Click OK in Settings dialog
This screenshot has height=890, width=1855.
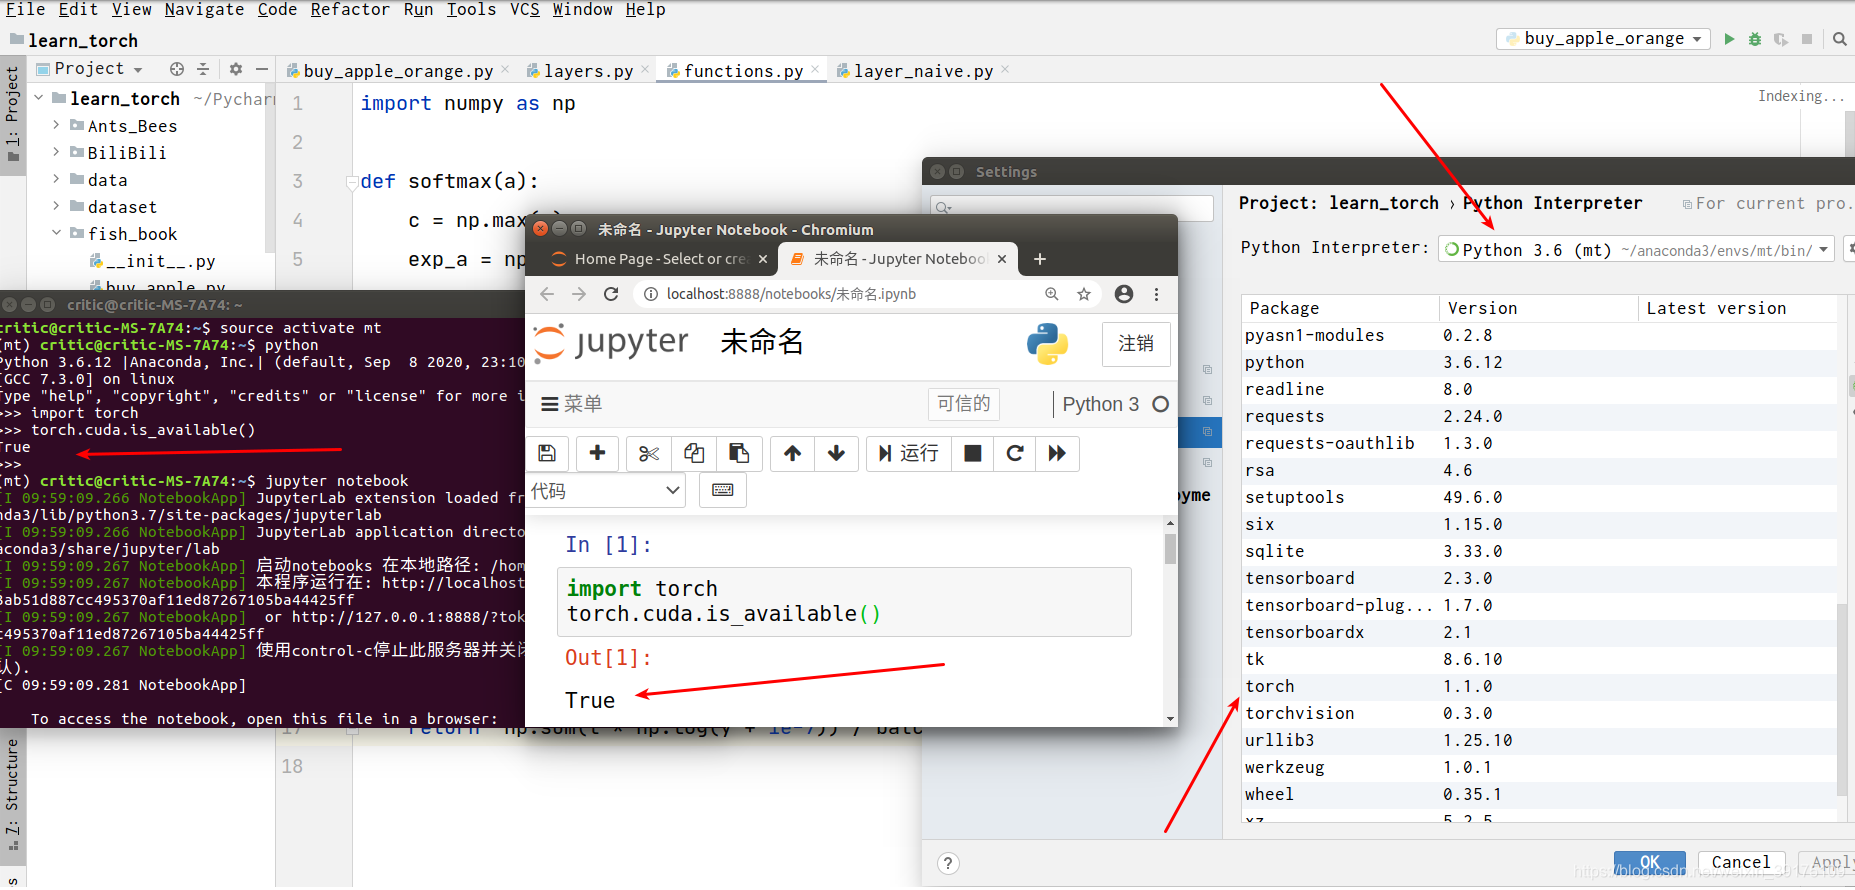tap(1650, 863)
